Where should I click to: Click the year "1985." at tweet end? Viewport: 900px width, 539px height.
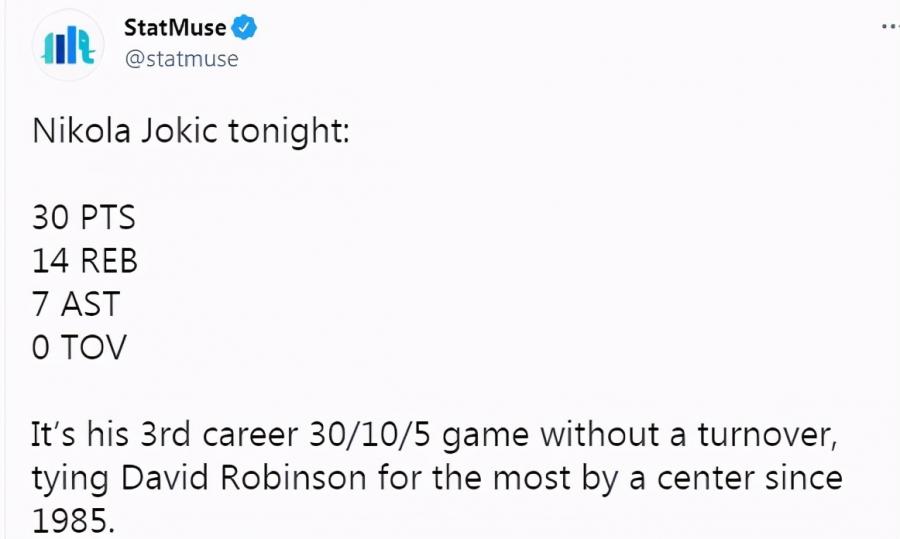click(x=73, y=521)
